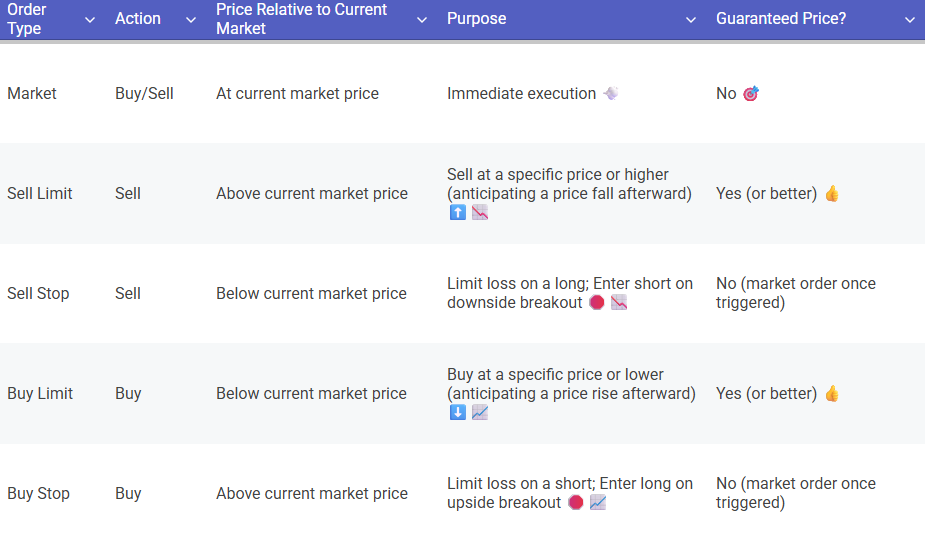Viewport: 925px width, 535px height.
Task: Expand the Price Relative to Current Market dropdown
Action: pos(422,19)
